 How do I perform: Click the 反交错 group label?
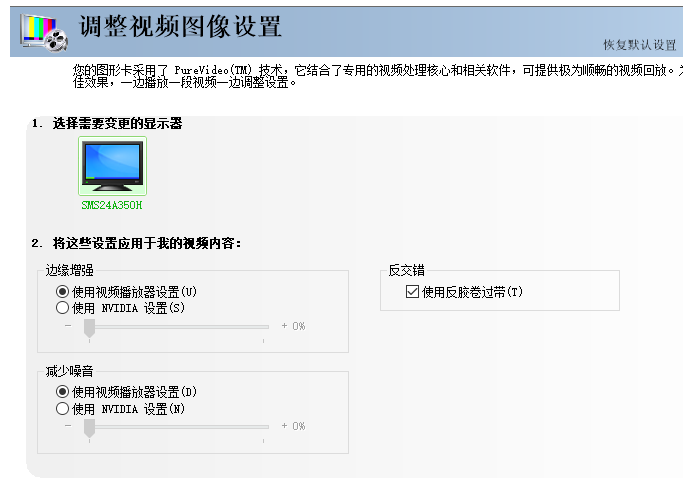(405, 271)
